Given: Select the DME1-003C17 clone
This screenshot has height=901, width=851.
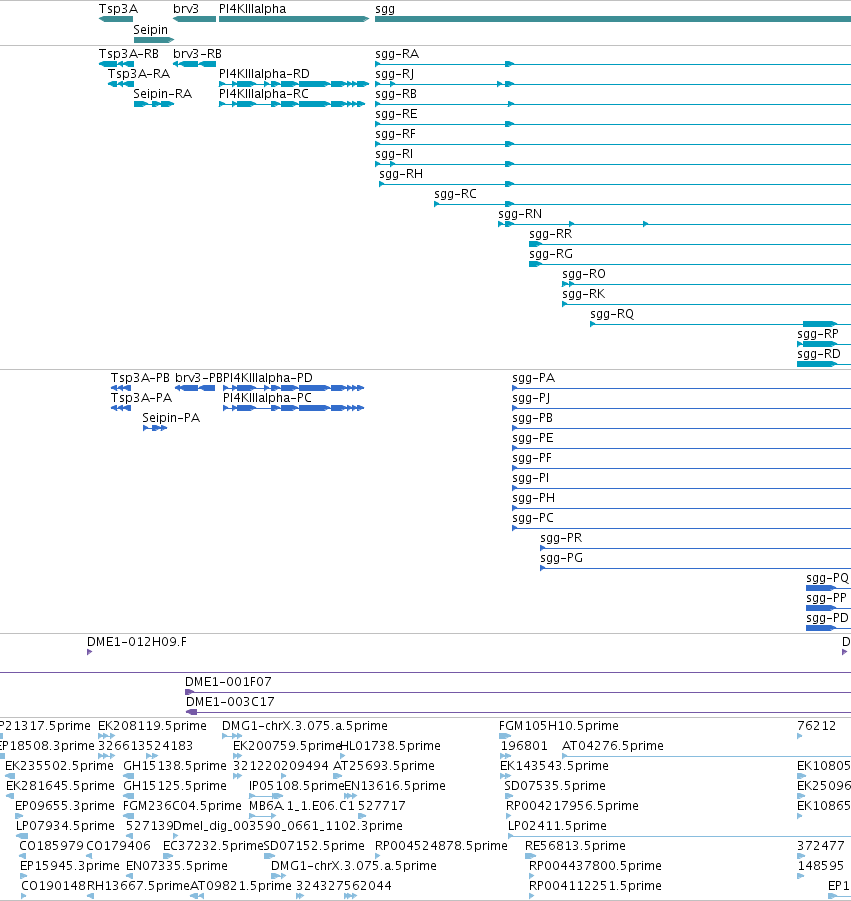Looking at the screenshot, I should coord(518,713).
